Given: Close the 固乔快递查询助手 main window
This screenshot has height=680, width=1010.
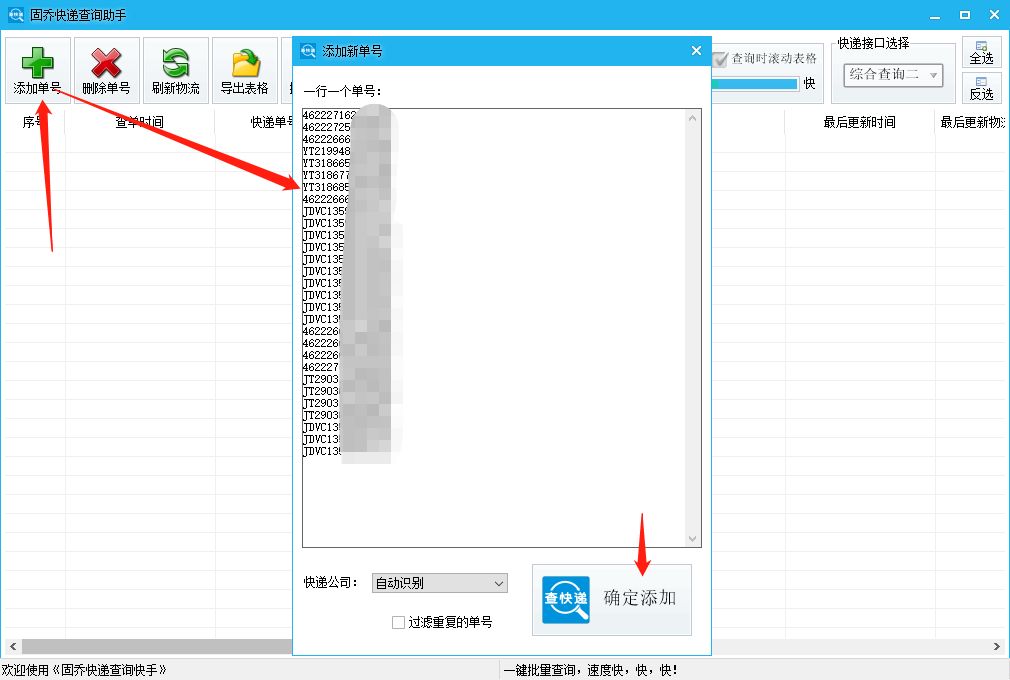Looking at the screenshot, I should [995, 15].
